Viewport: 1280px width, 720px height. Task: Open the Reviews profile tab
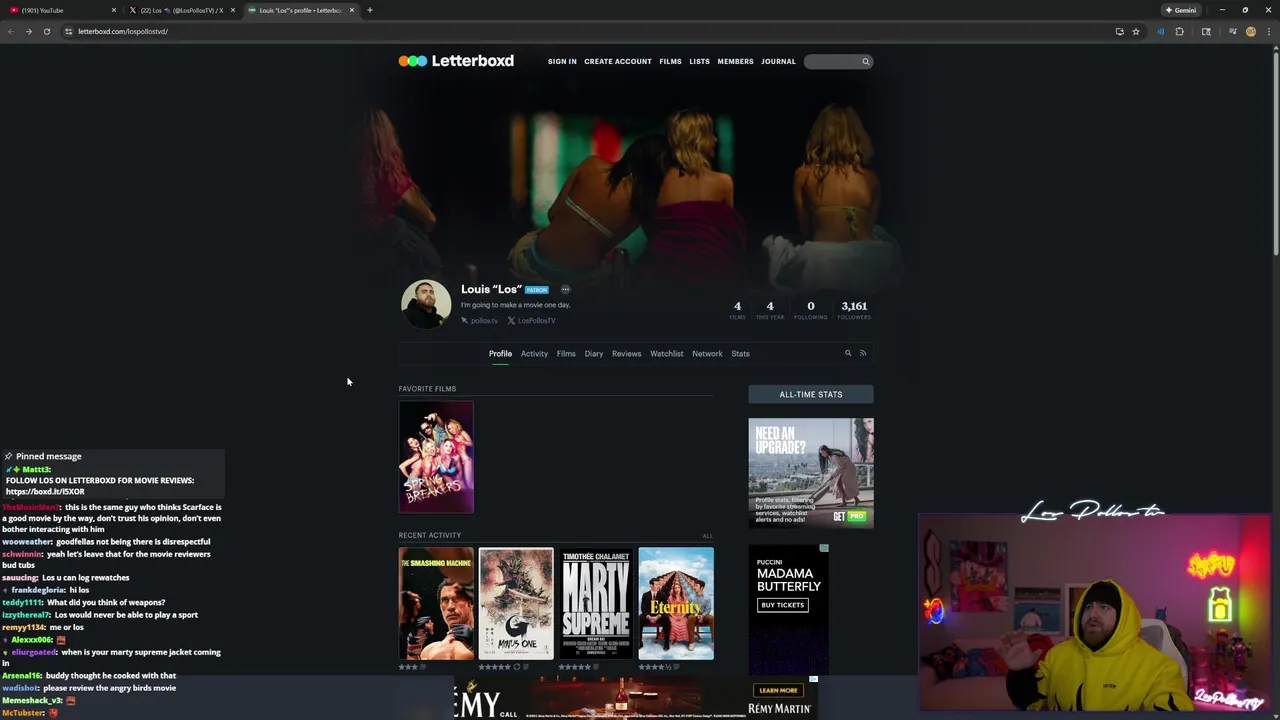point(627,353)
